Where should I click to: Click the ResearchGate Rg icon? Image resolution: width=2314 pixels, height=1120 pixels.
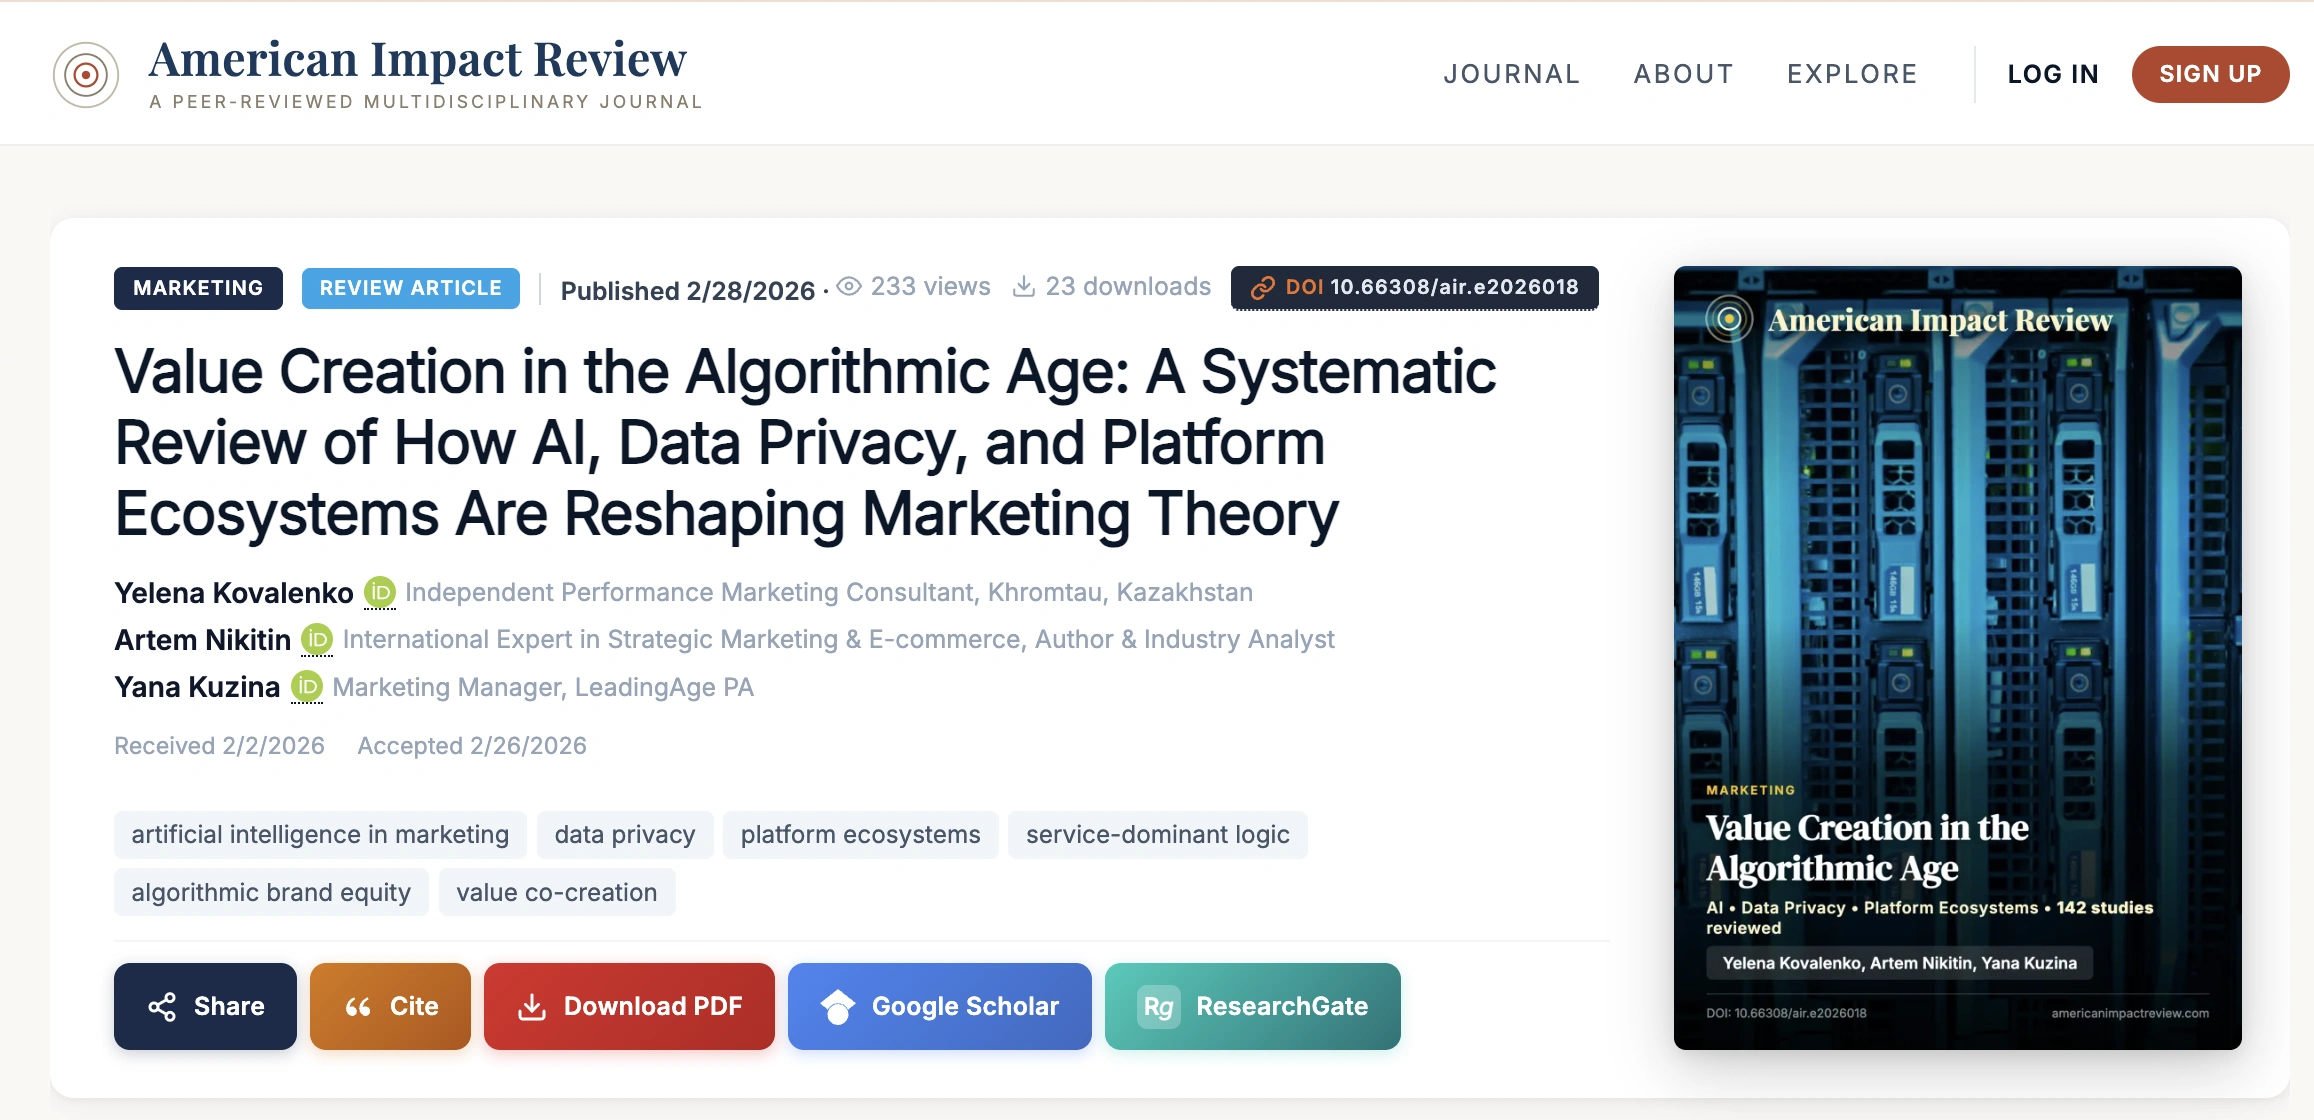1158,1007
